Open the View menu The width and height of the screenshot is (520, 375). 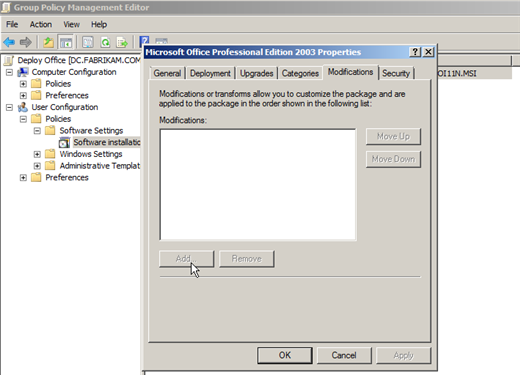(x=71, y=24)
